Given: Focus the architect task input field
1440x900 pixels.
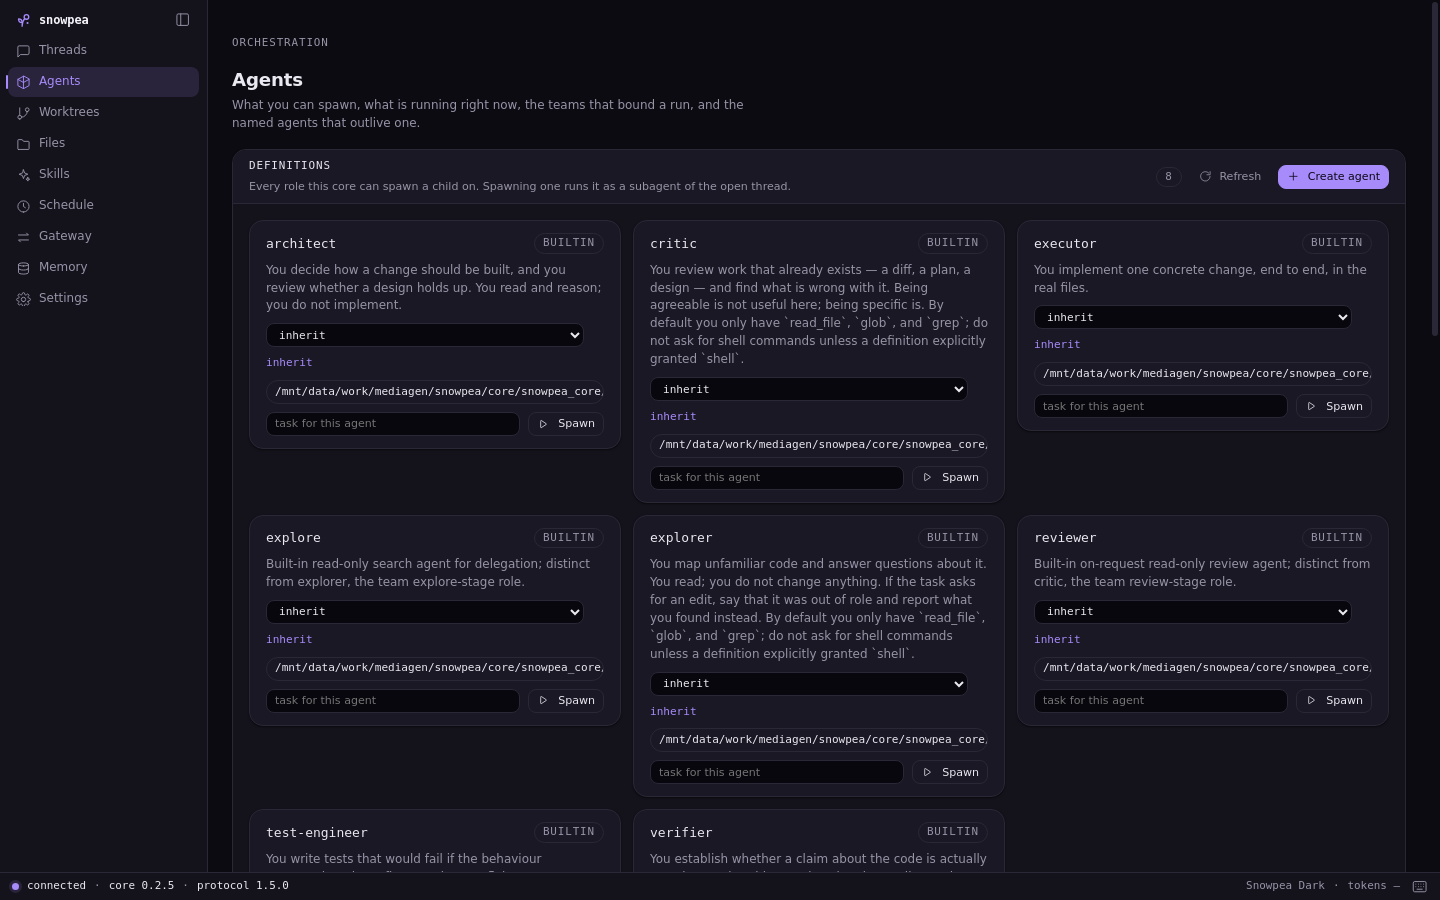Looking at the screenshot, I should coord(393,424).
